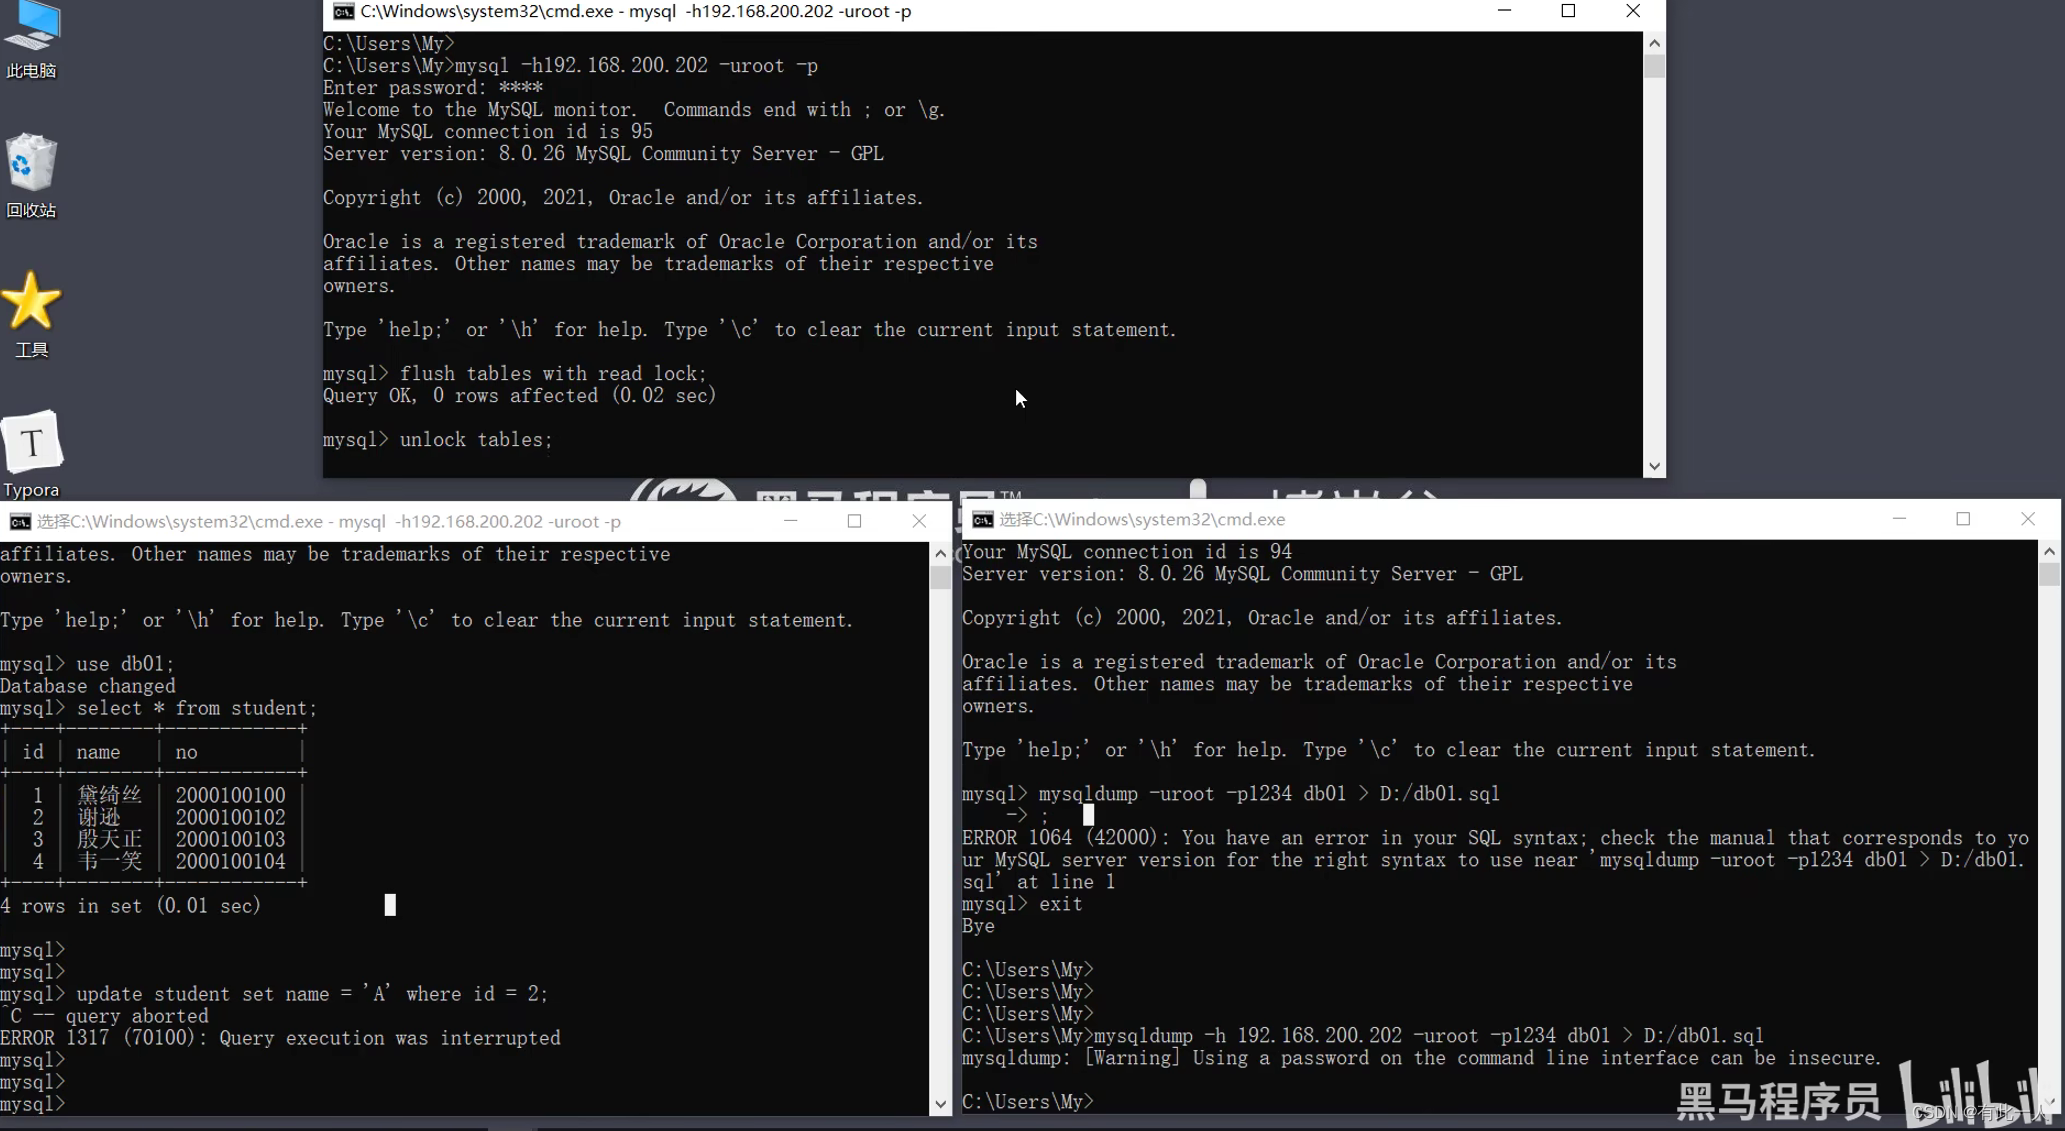2065x1131 pixels.
Task: Click cmd icon in top mysql window title bar
Action: pos(343,12)
